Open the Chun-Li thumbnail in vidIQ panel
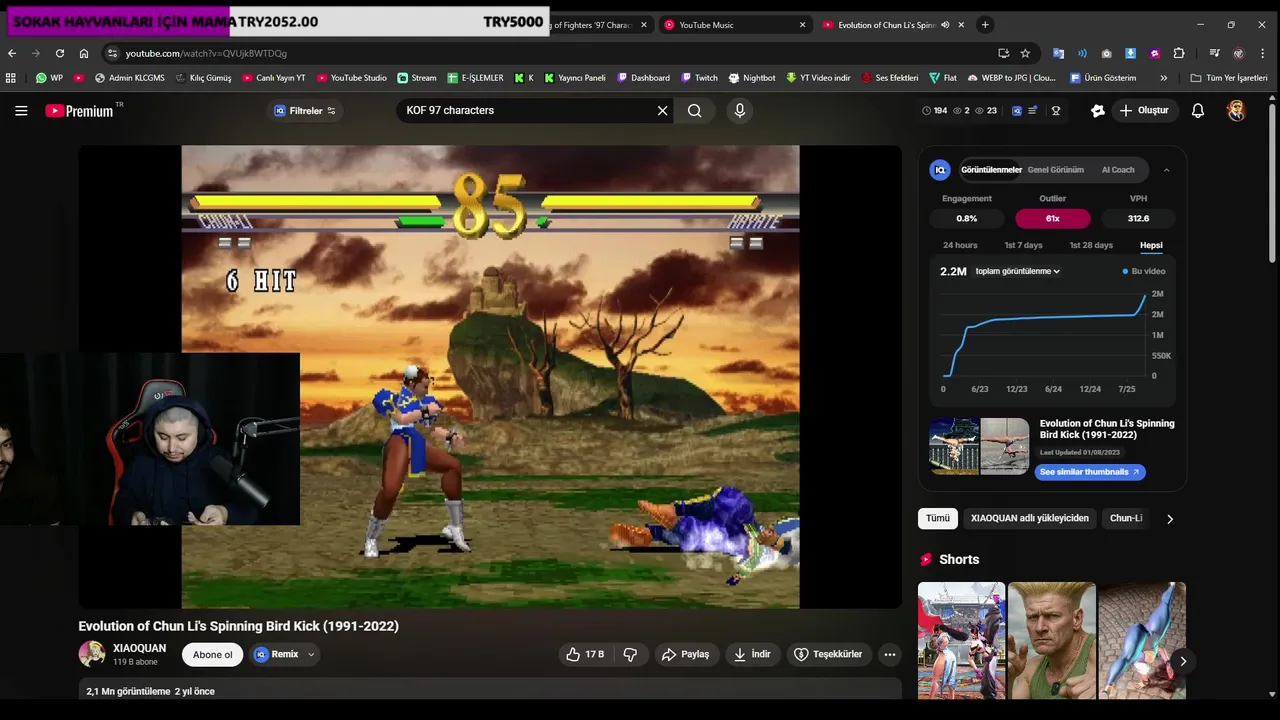The image size is (1280, 720). pos(979,446)
